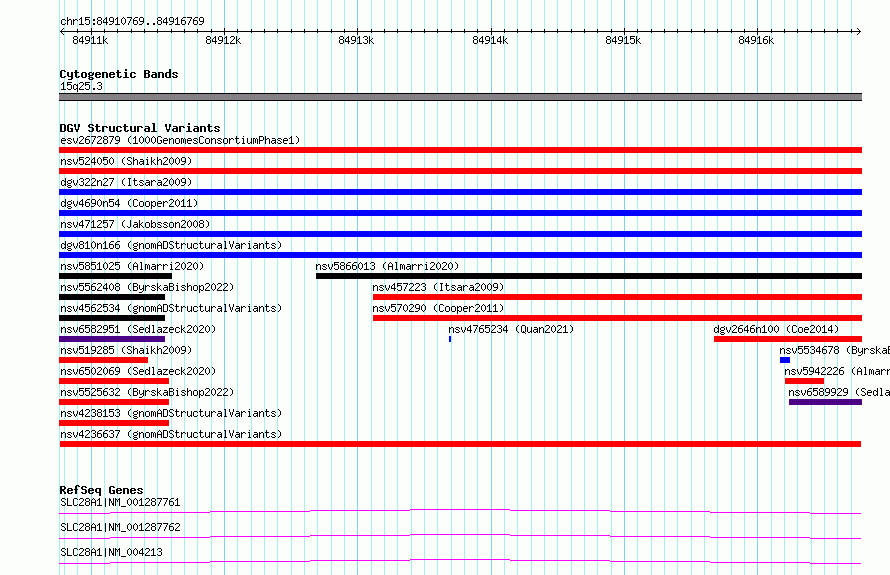The image size is (890, 575).
Task: Click the nsv5851025 (Almarri2020) label
Action: (x=132, y=266)
